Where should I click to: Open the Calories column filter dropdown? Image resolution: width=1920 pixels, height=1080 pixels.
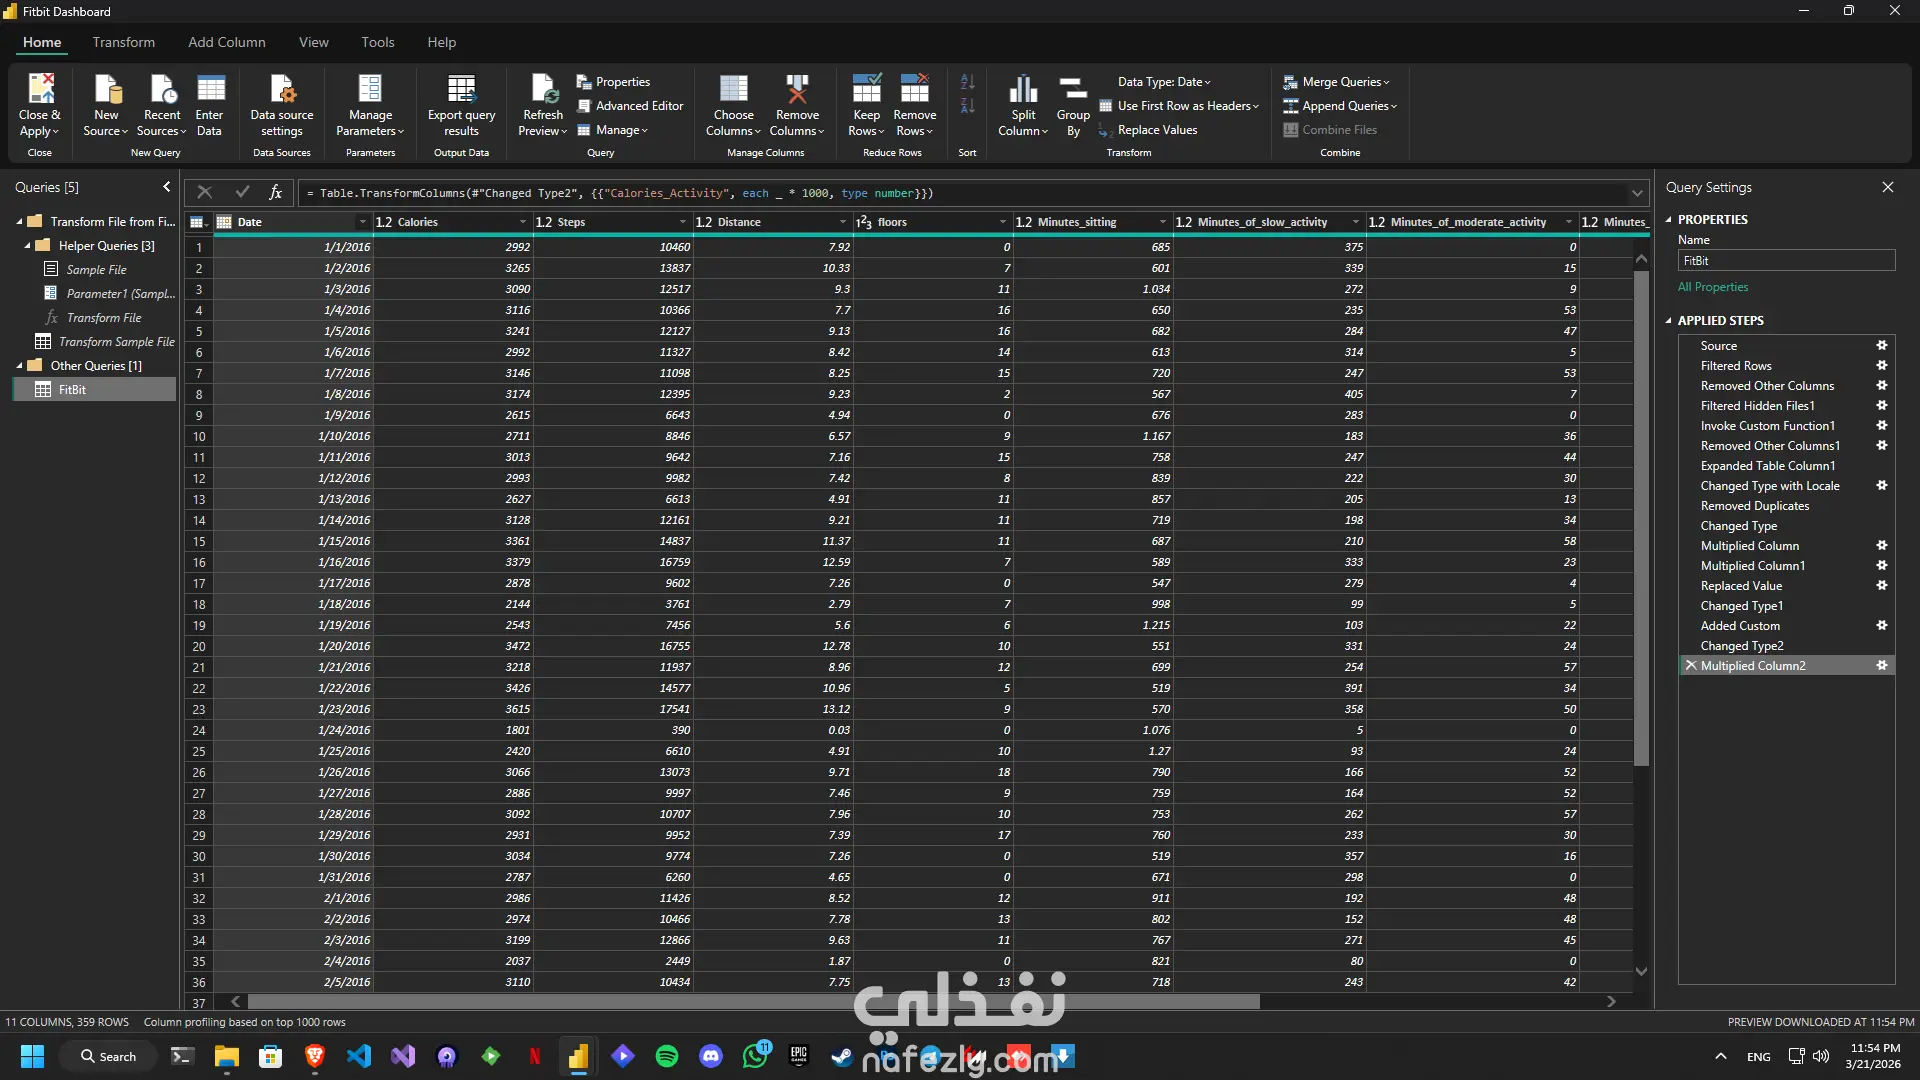point(522,222)
